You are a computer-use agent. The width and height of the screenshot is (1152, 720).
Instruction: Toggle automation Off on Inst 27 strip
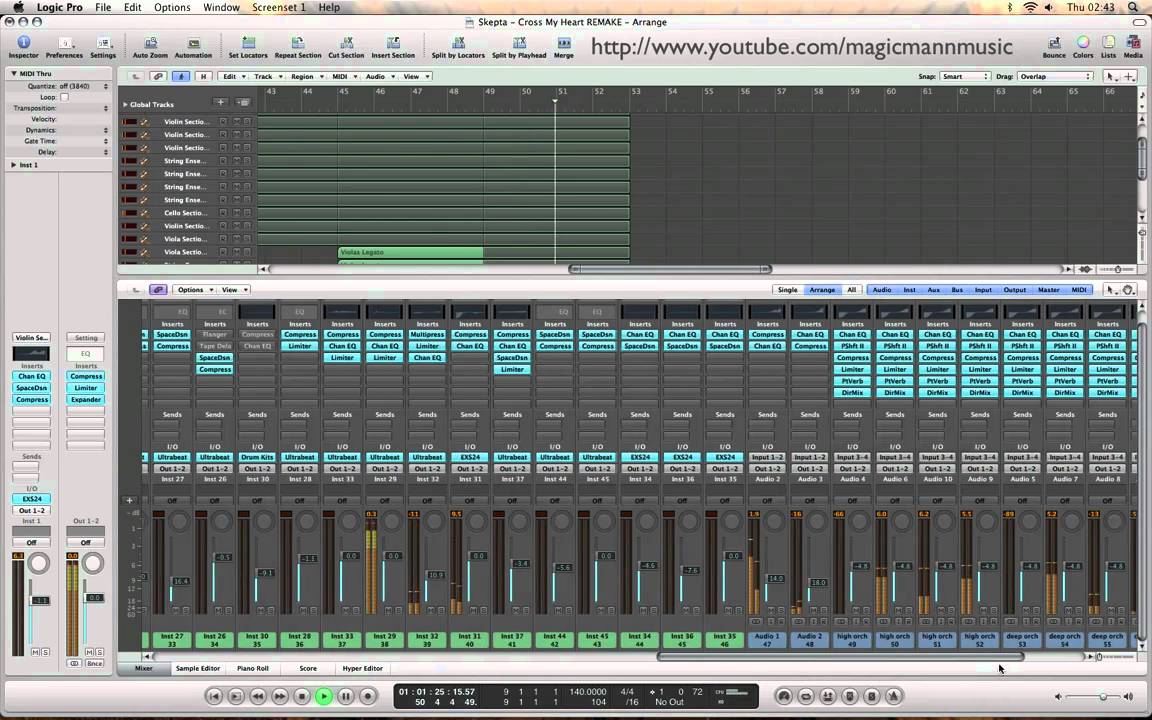[172, 500]
